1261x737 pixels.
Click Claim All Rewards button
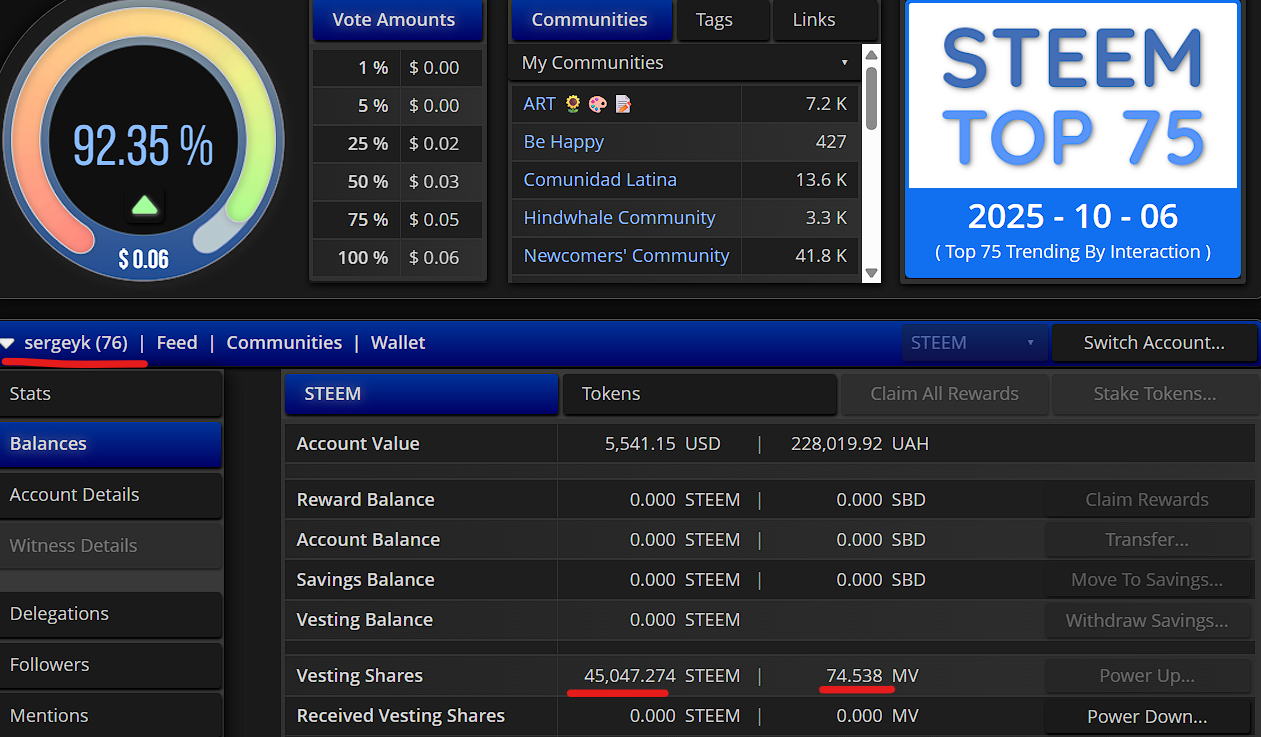coord(944,394)
